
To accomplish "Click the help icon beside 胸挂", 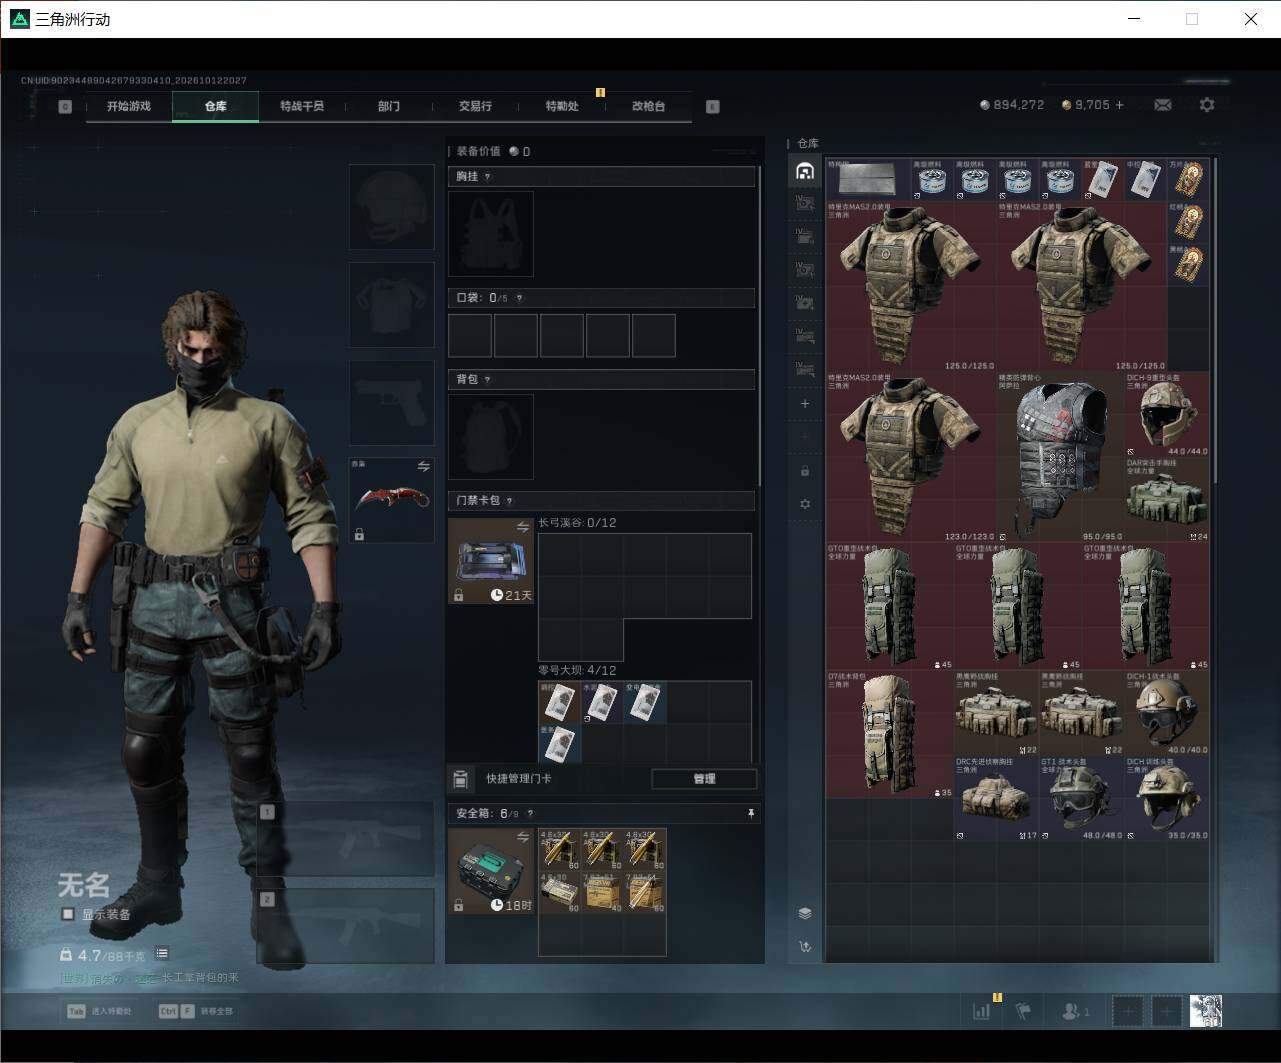I will (x=487, y=177).
